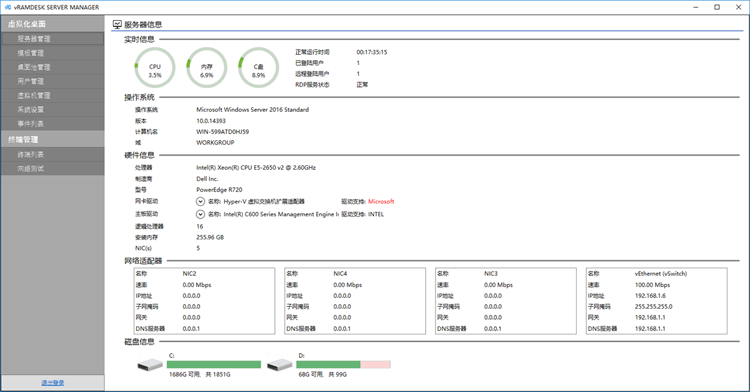The width and height of the screenshot is (750, 392).
Task: Click the vRAMDESK app logo icon
Action: 7,7
